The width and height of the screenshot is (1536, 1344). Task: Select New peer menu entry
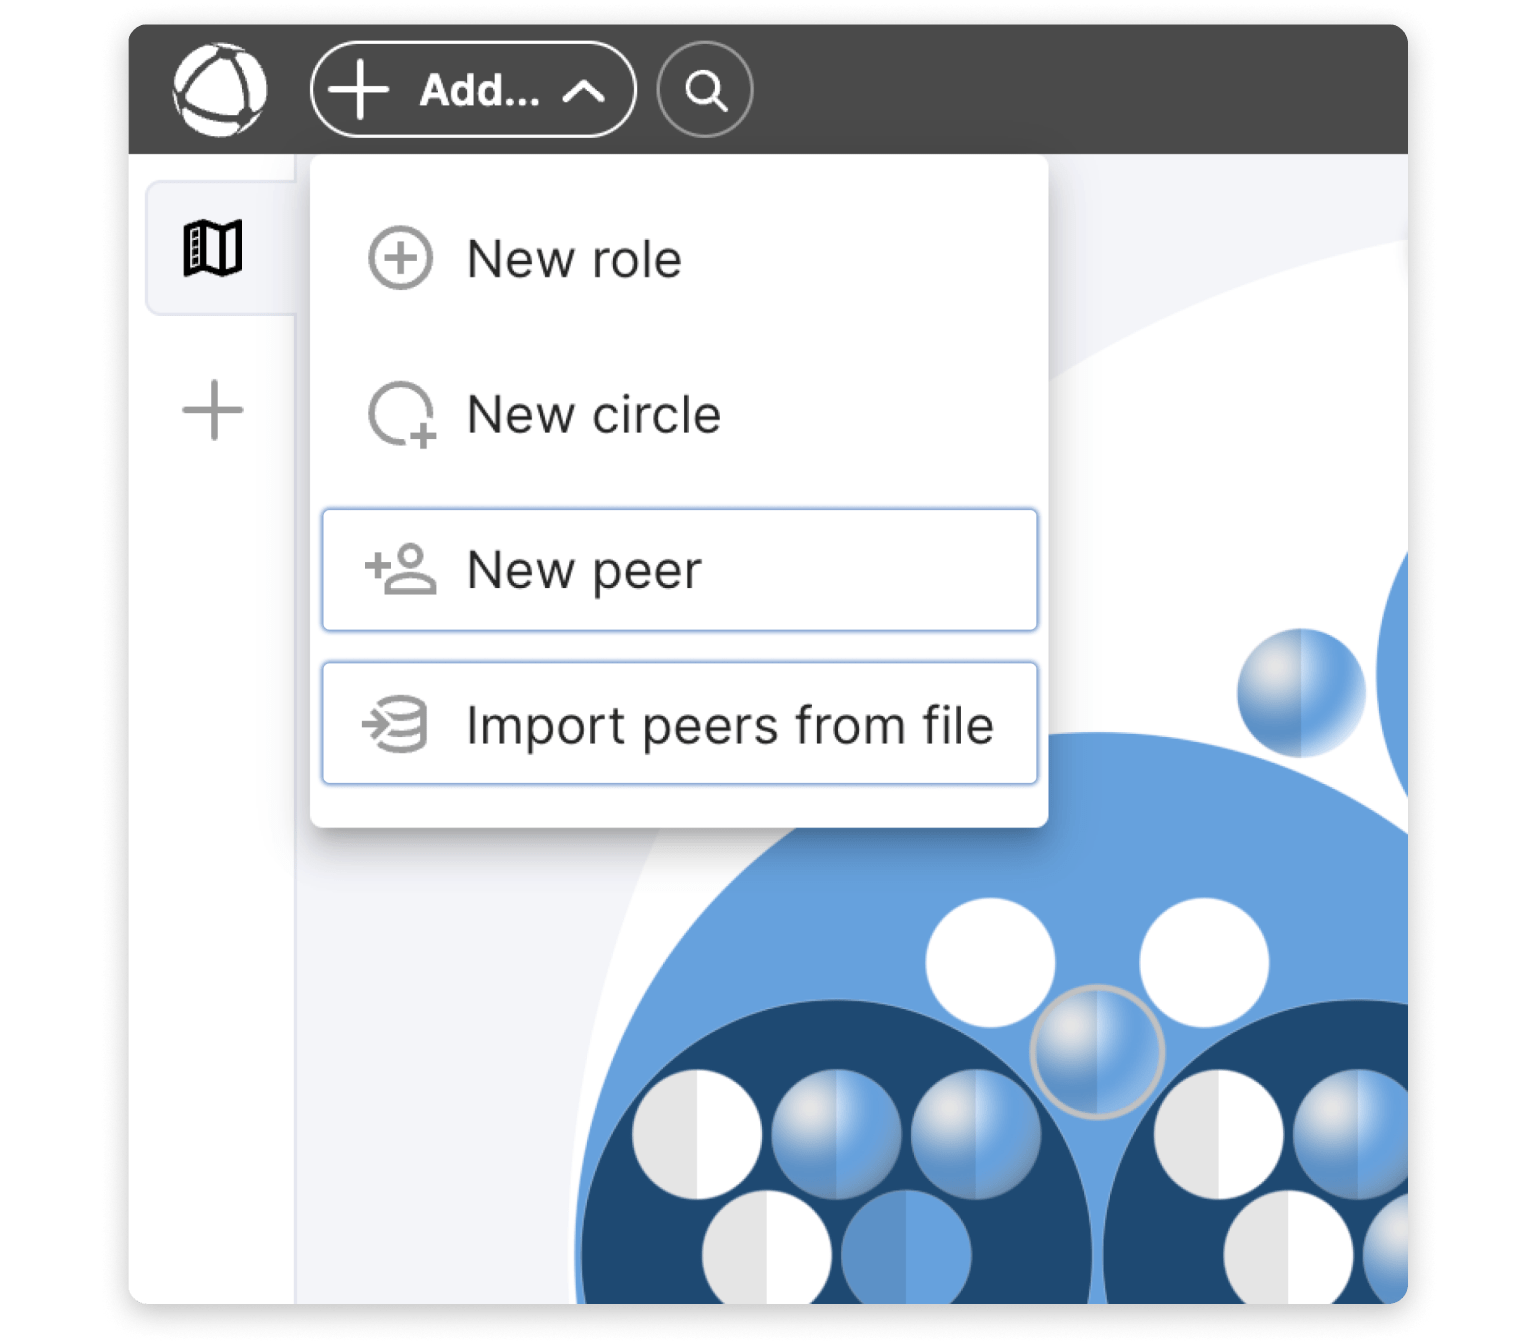pyautogui.click(x=679, y=570)
